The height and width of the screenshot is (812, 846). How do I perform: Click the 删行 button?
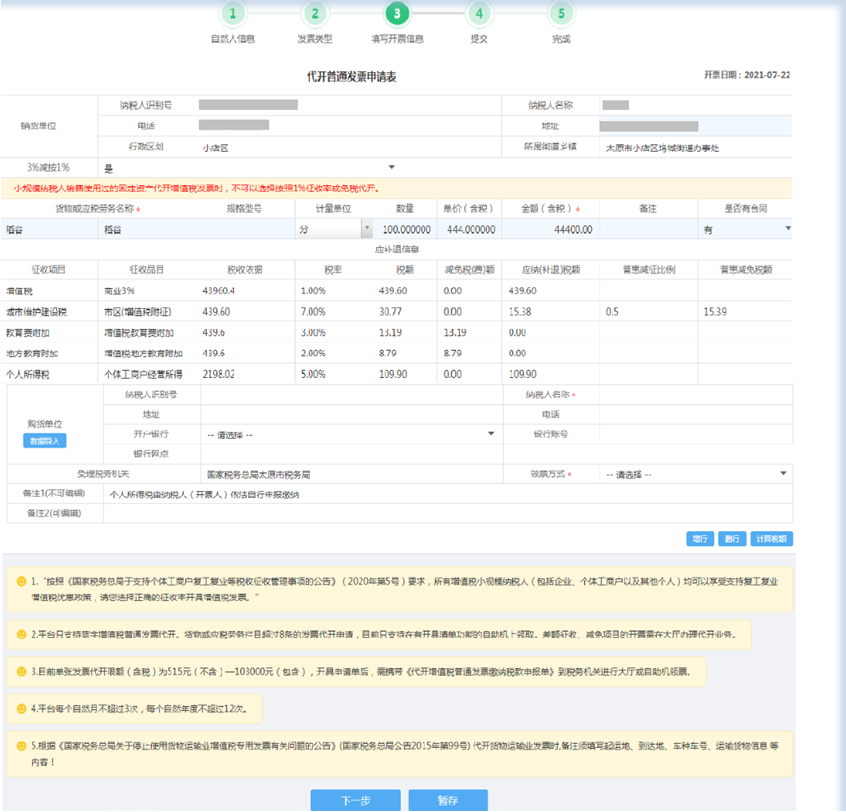pos(732,538)
